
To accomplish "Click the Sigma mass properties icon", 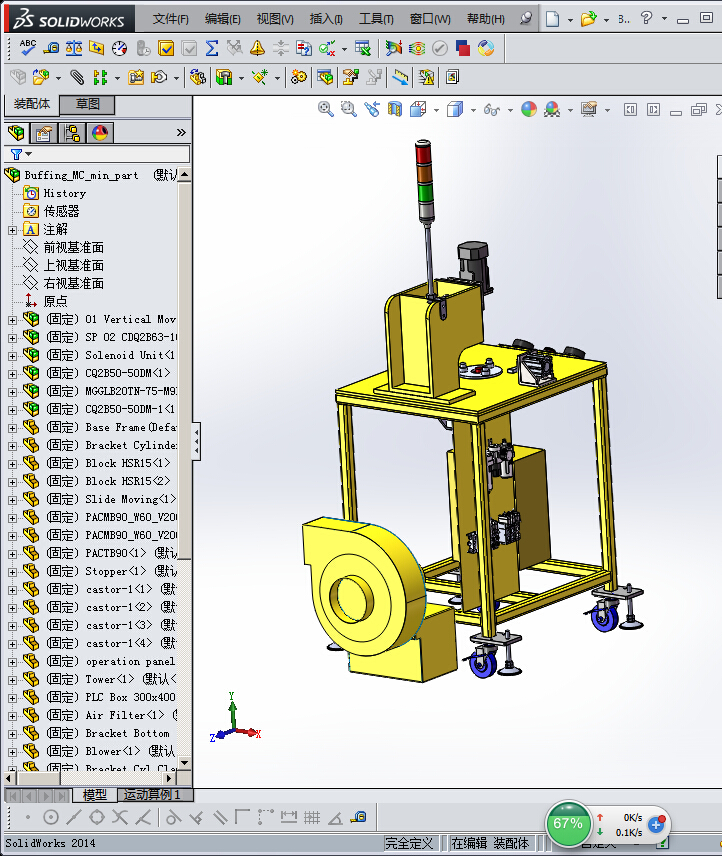I will pyautogui.click(x=212, y=48).
